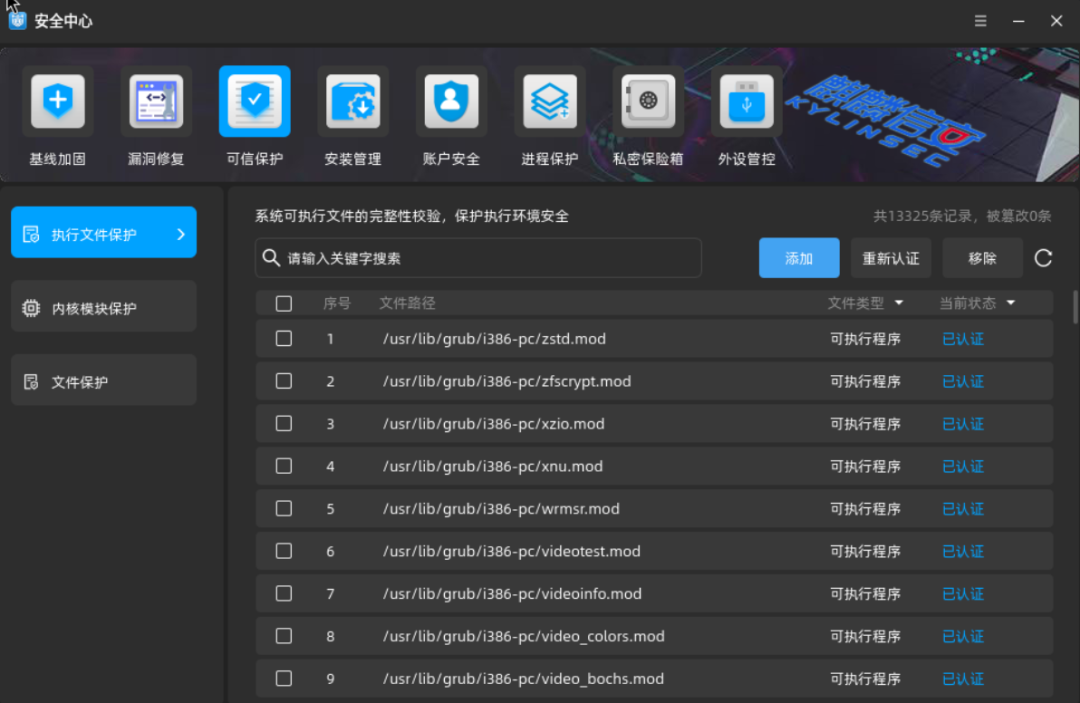Viewport: 1080px width, 703px height.
Task: Click the 添加 button
Action: coord(799,258)
